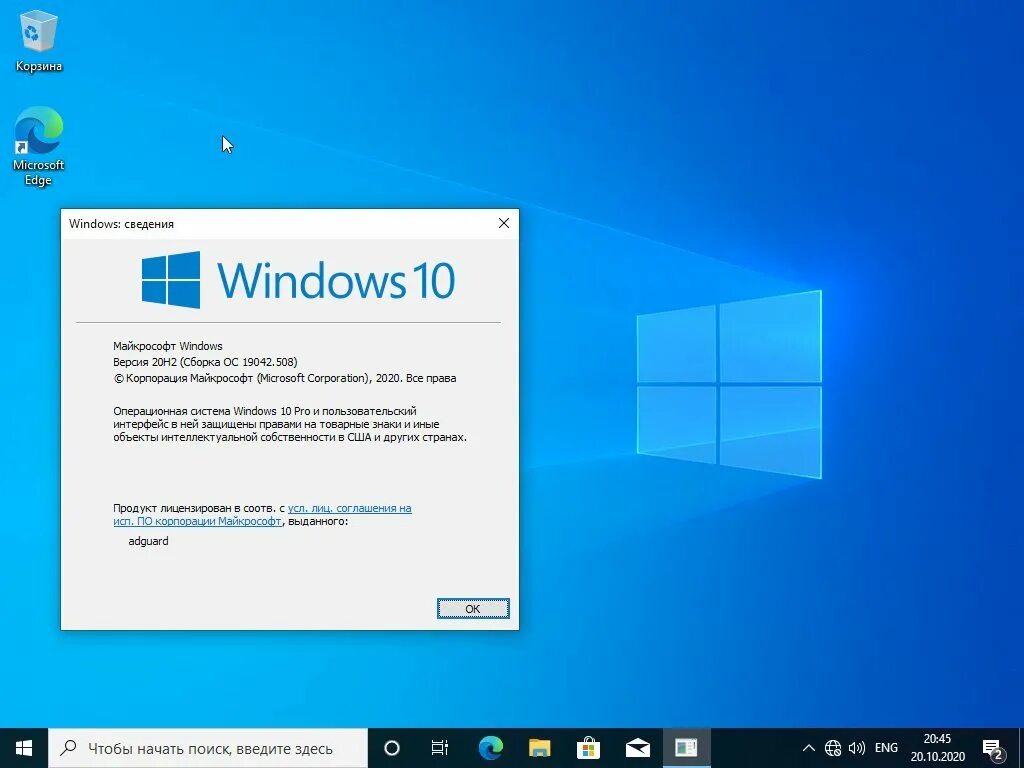
Task: Click the Майкрософт Windows line
Action: pos(168,346)
